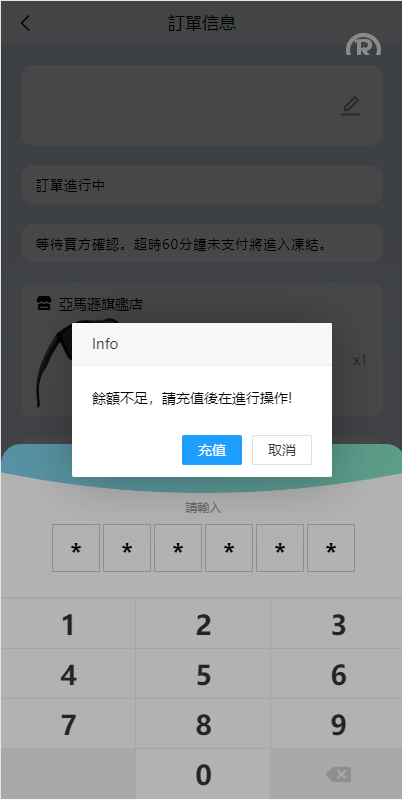Tap the third password digit box
Screen dimensions: 402x800
[178, 548]
